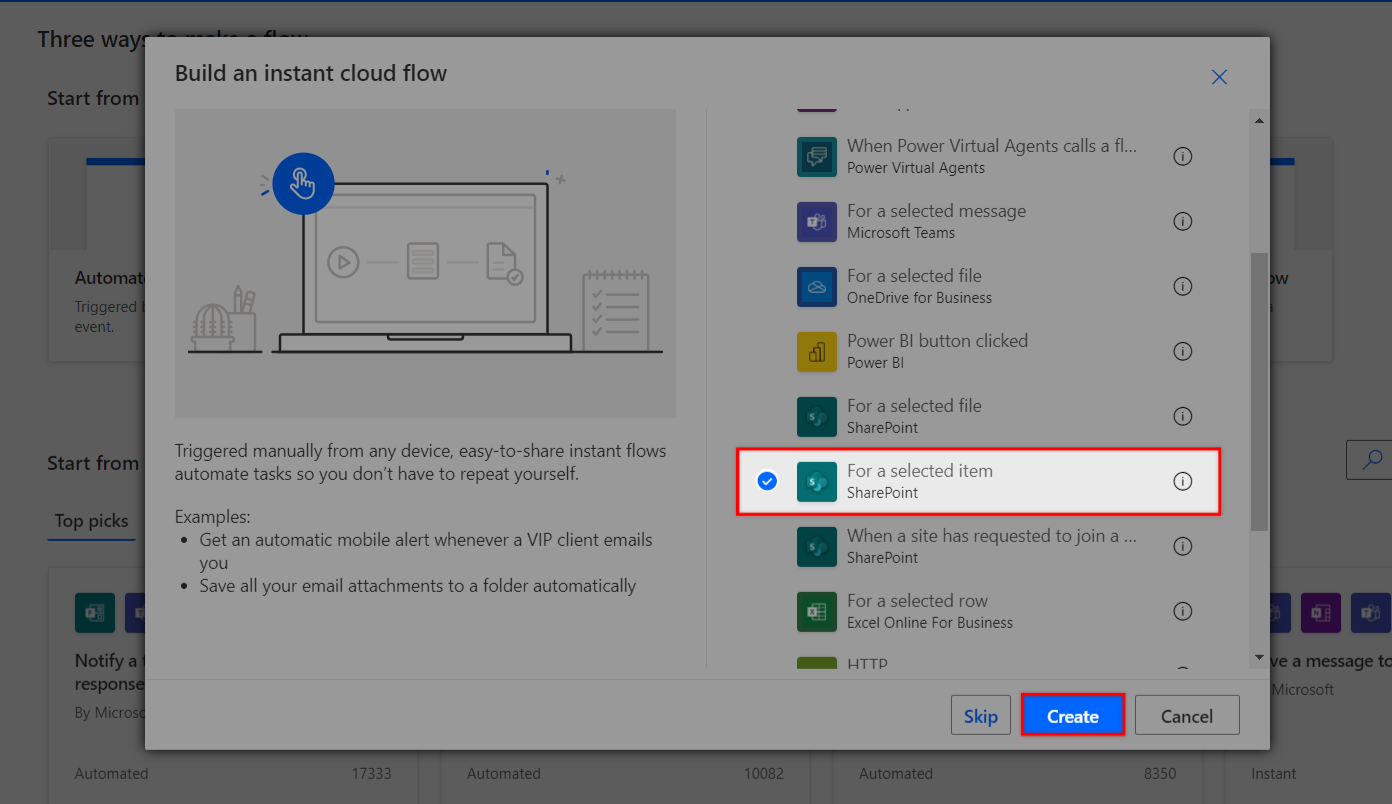Uncheck the selected 'For a selected item' radio
The height and width of the screenshot is (804, 1392).
coord(767,482)
